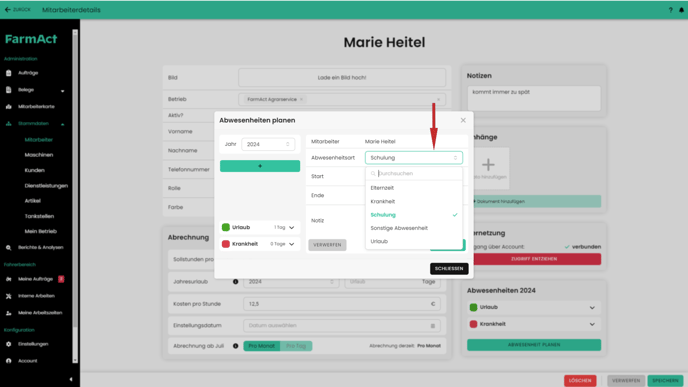This screenshot has width=688, height=387.
Task: Click the info icon beside Jahresurlaub
Action: click(236, 282)
